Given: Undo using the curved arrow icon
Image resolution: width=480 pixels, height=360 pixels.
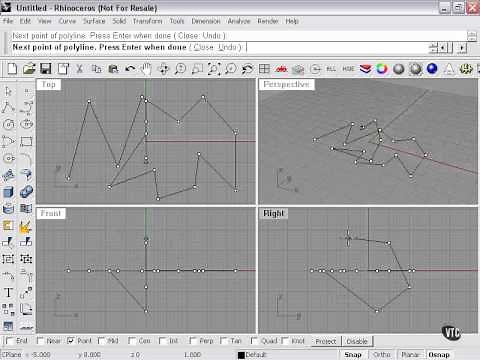Looking at the screenshot, I should [x=130, y=69].
